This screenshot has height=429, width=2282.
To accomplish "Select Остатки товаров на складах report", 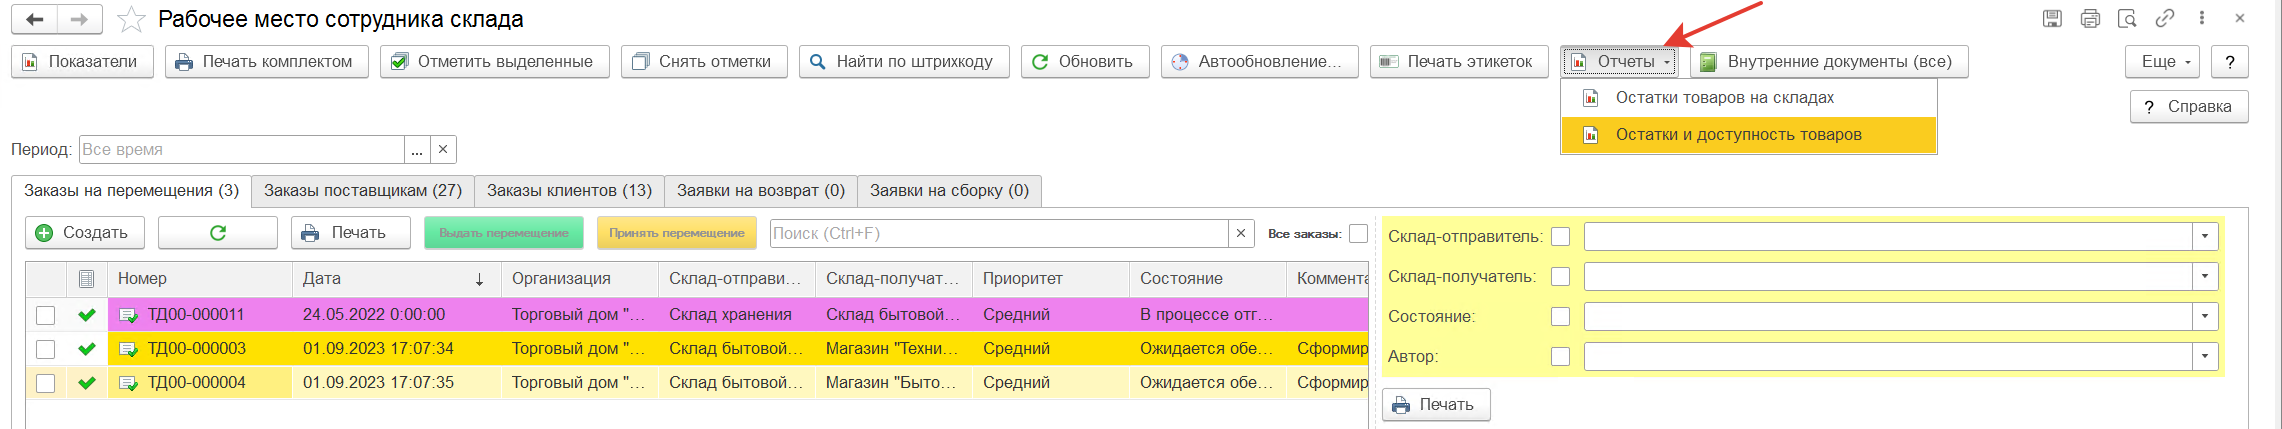I will [1748, 98].
